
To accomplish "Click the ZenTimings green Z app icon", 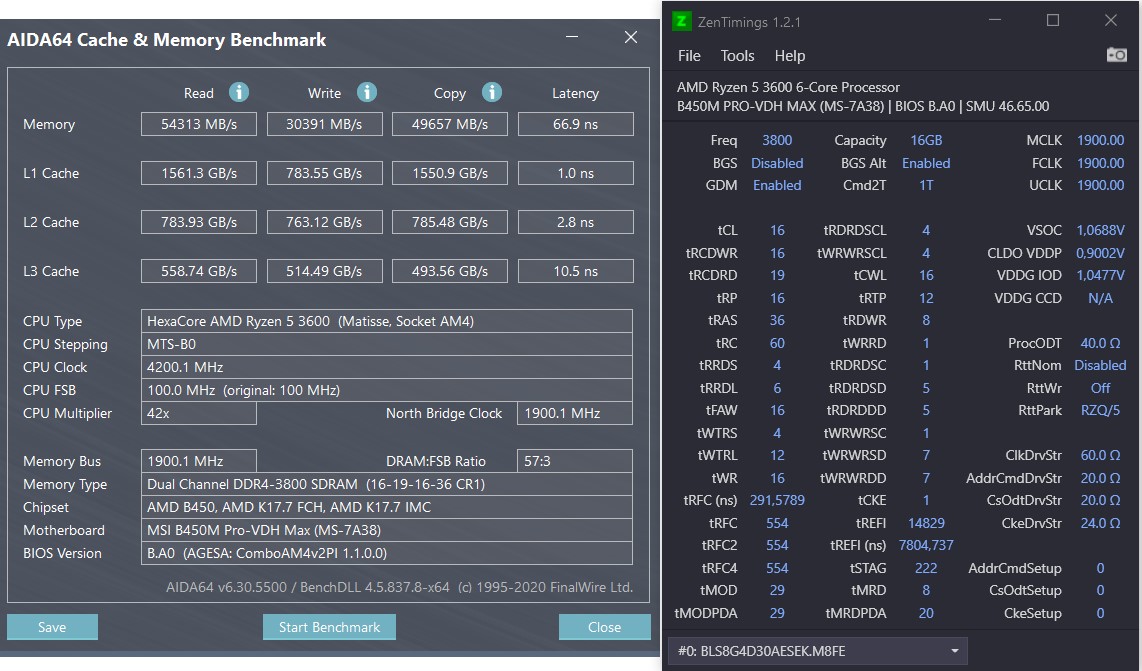I will pos(681,21).
